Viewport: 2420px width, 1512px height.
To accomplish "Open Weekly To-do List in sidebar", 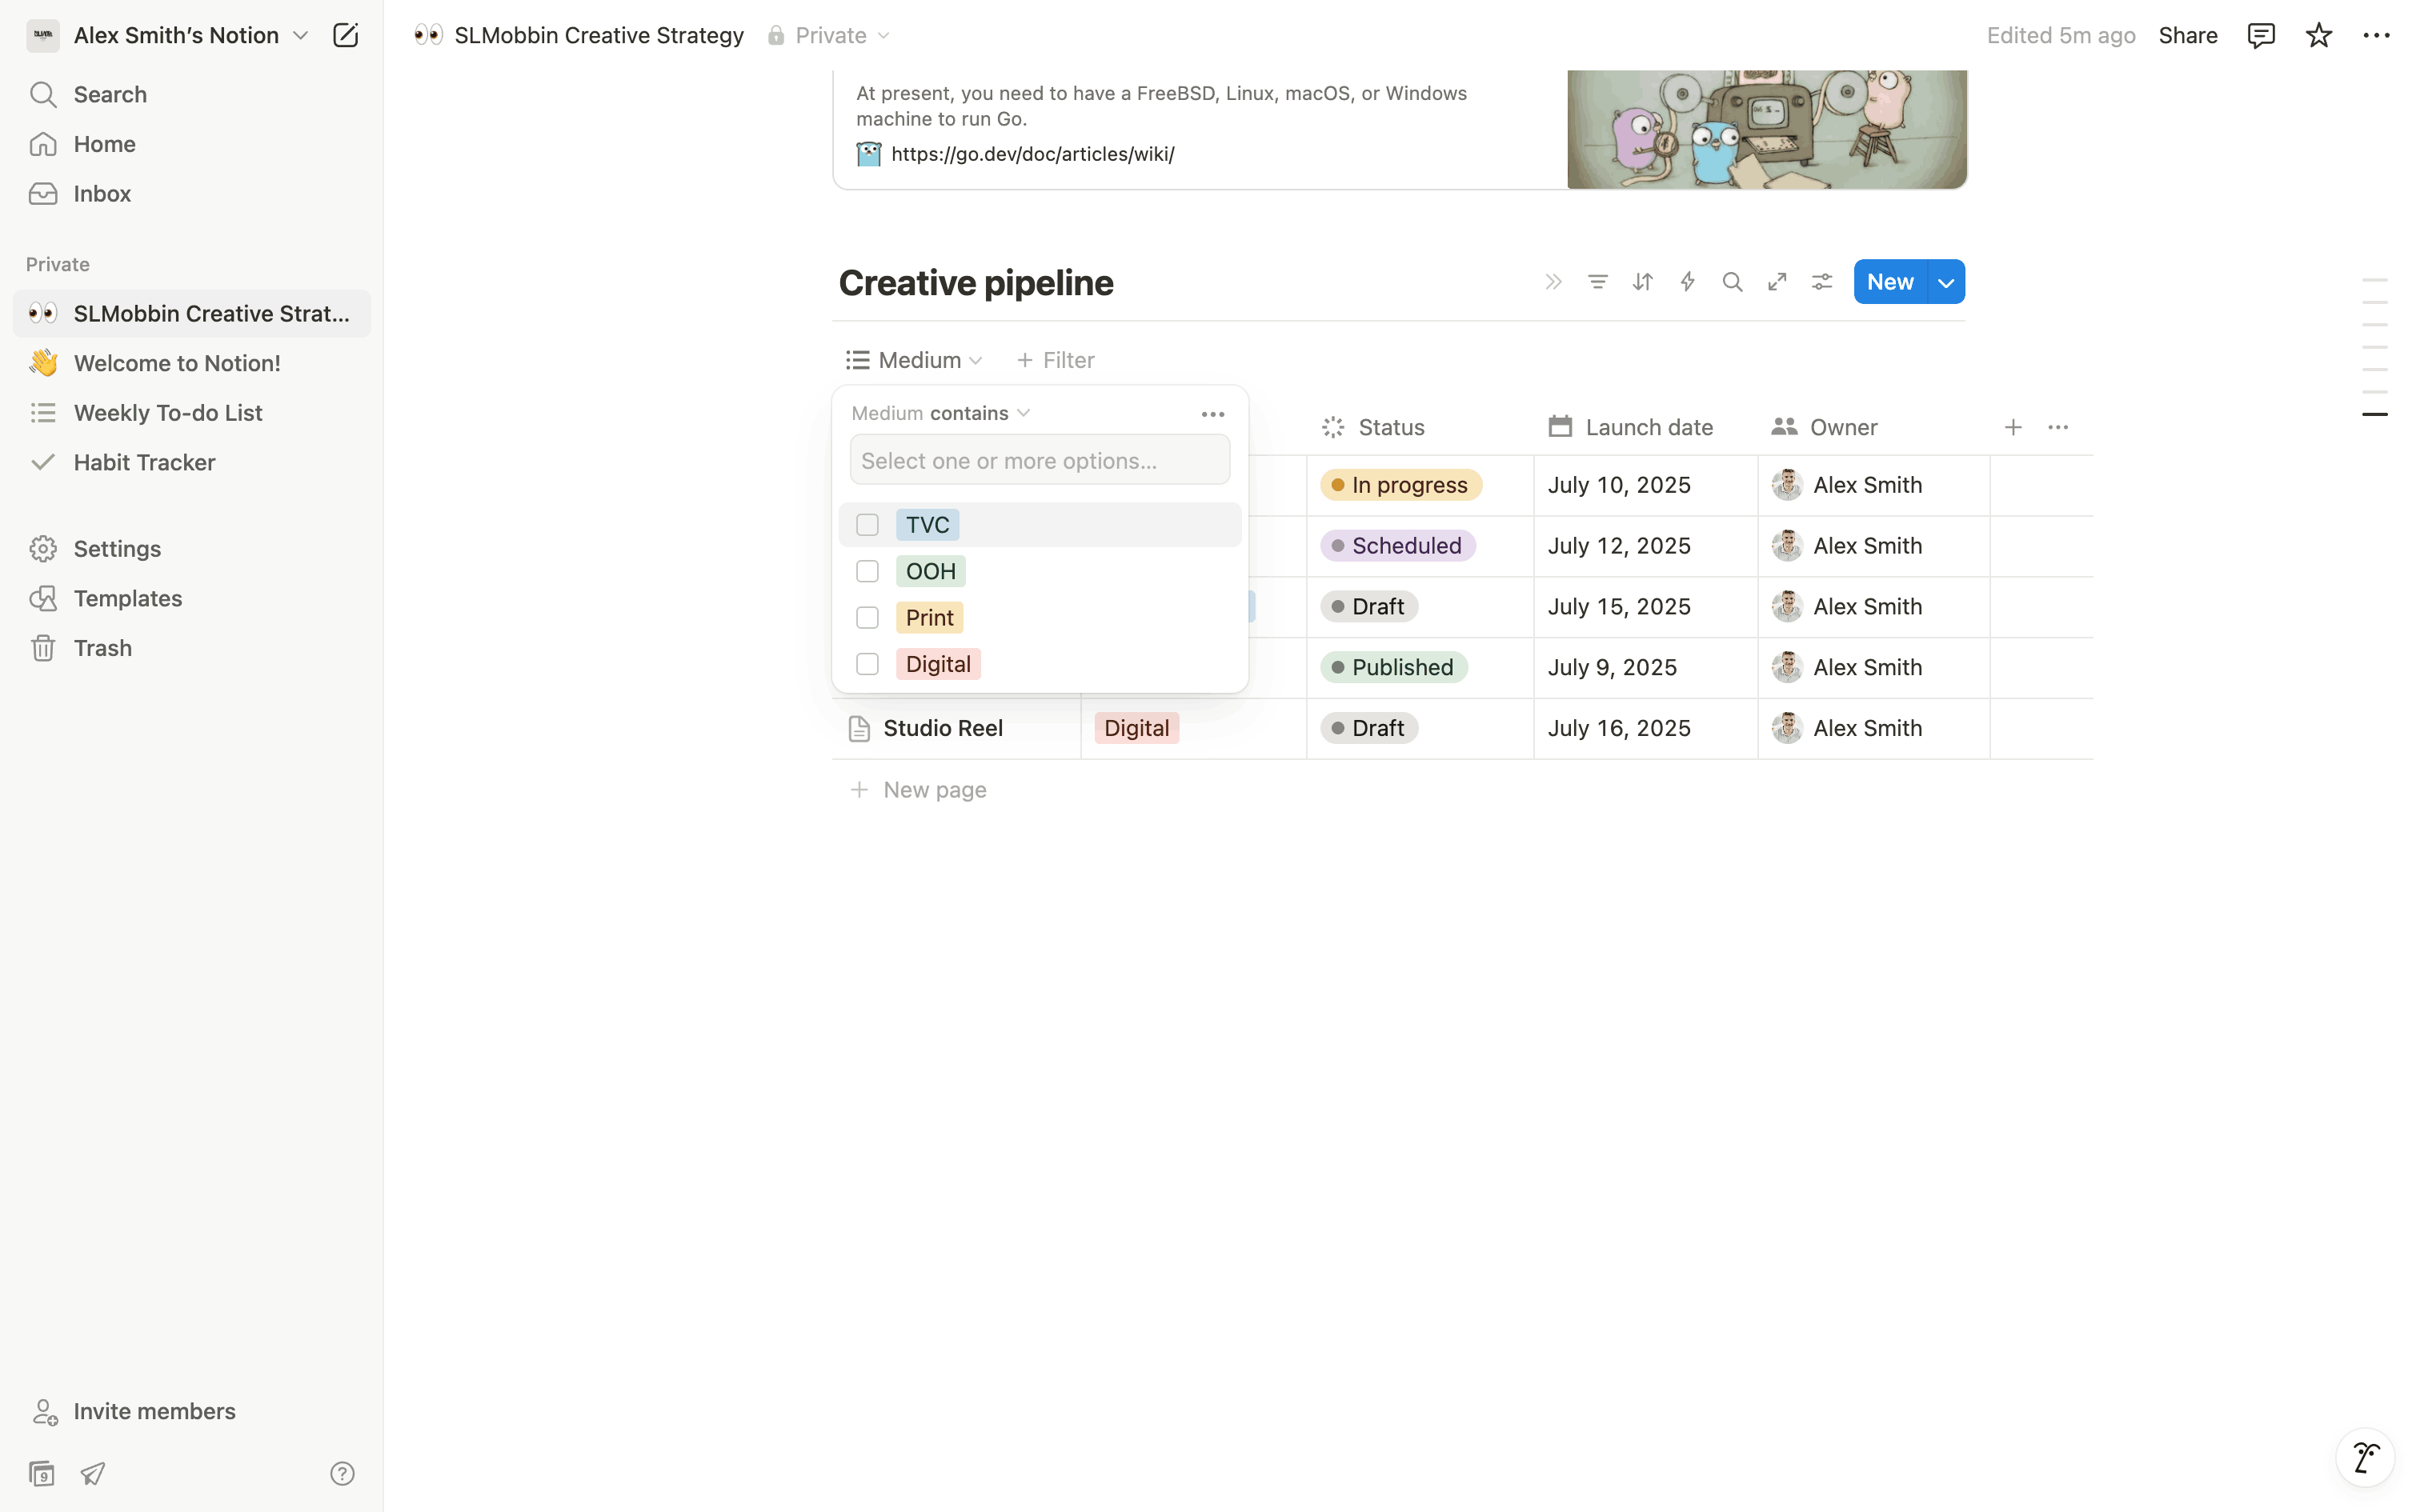I will coord(168,413).
